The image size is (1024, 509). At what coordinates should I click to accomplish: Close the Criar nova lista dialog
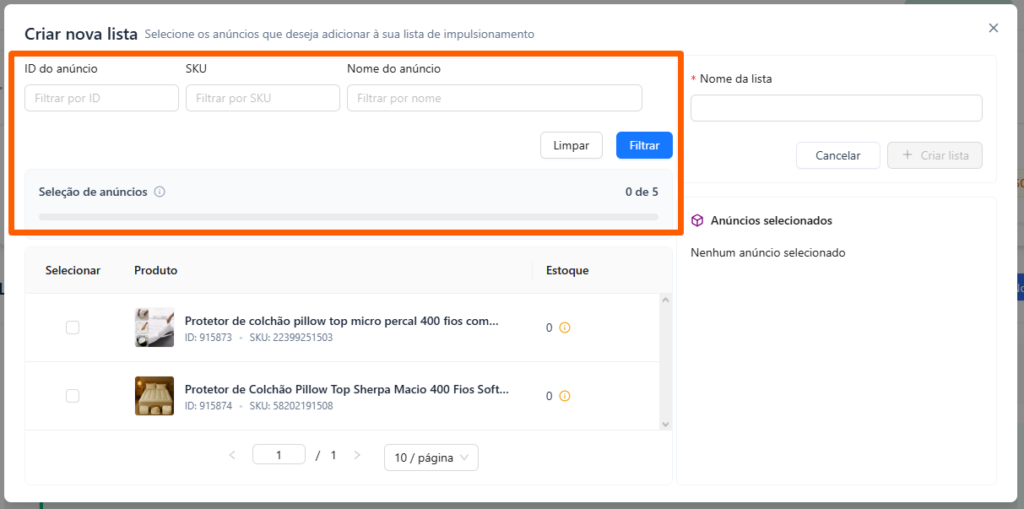[993, 28]
